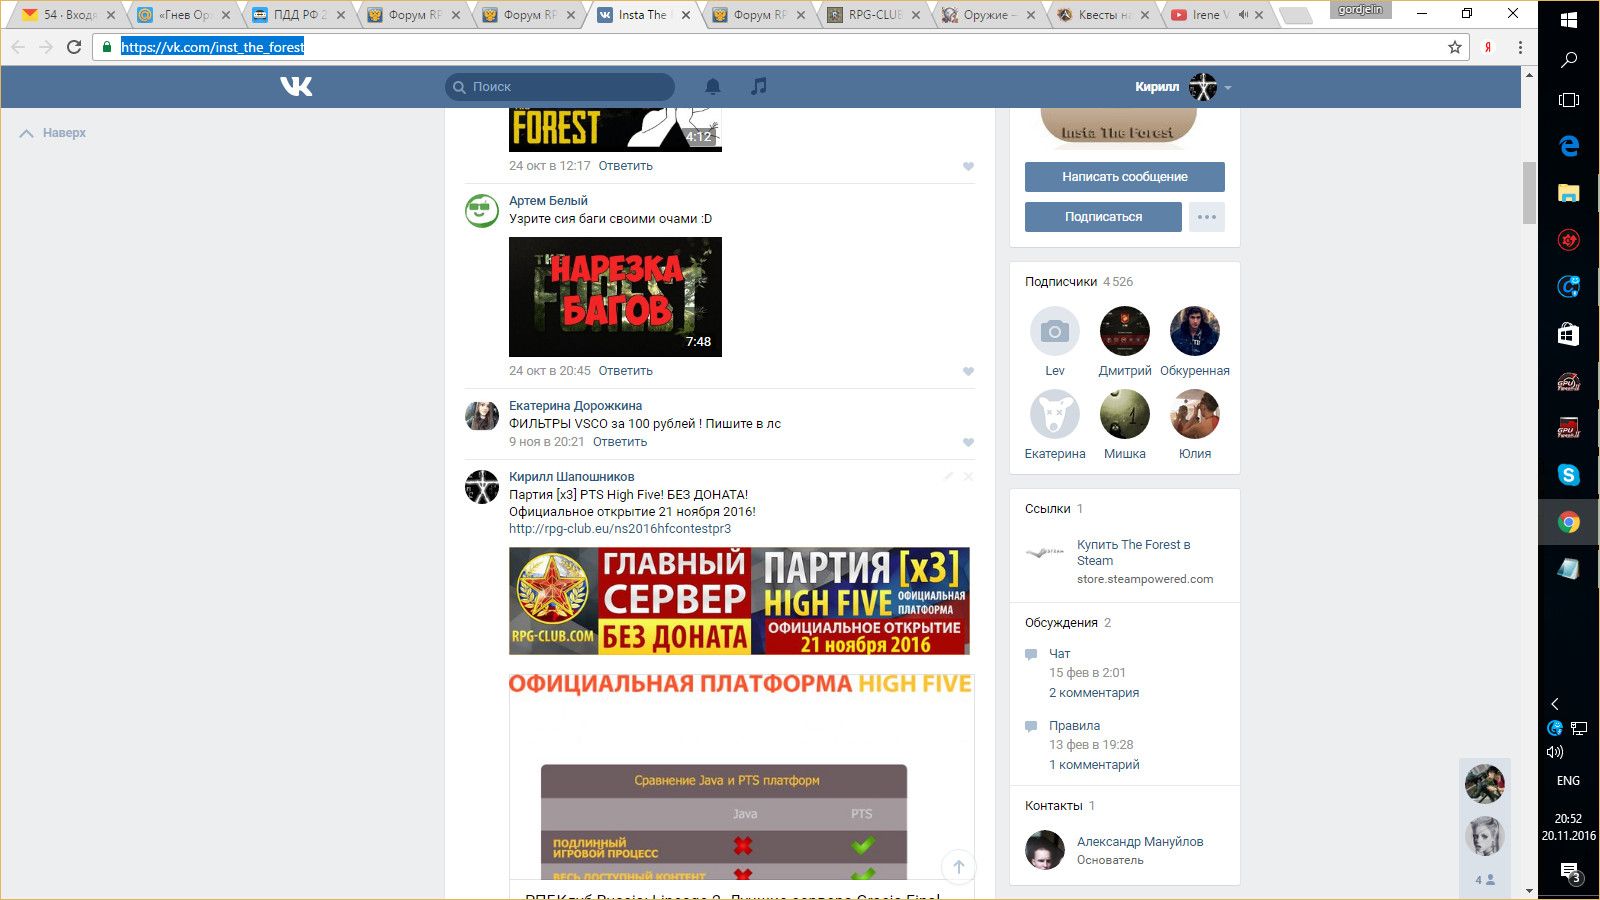Close the Insta The Forest tab

[686, 15]
